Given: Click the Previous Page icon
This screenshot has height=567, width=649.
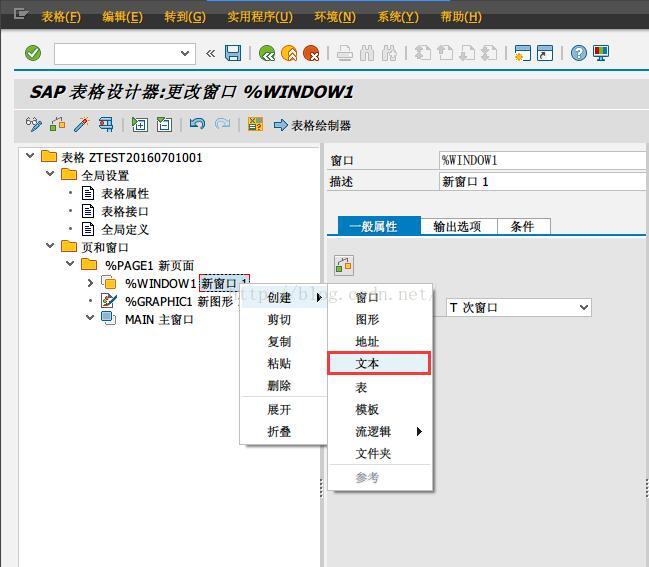Looking at the screenshot, I should (x=445, y=53).
